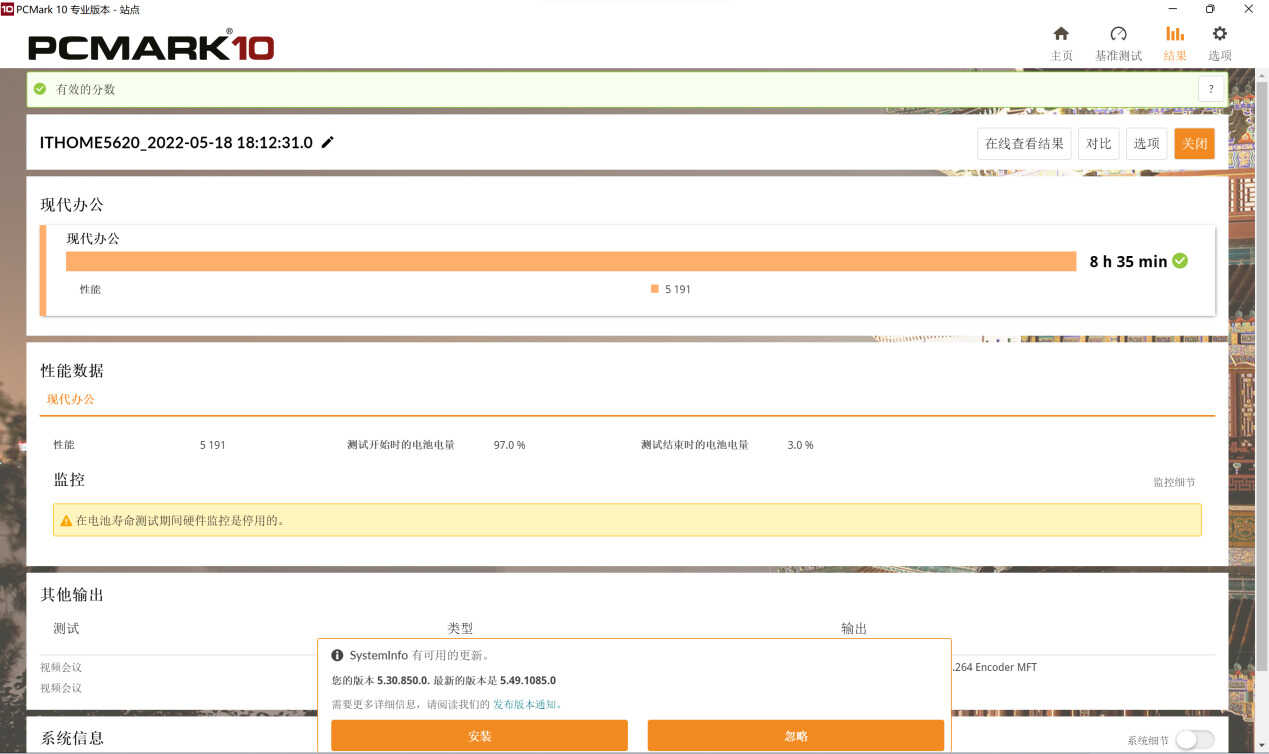Click the 3.0 % ending battery value
Image resolution: width=1269 pixels, height=754 pixels.
click(x=800, y=445)
